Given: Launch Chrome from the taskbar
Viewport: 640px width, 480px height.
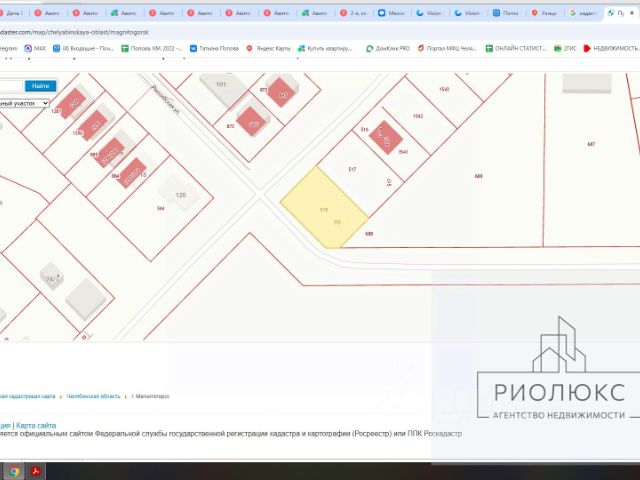Looking at the screenshot, I should pos(14,472).
